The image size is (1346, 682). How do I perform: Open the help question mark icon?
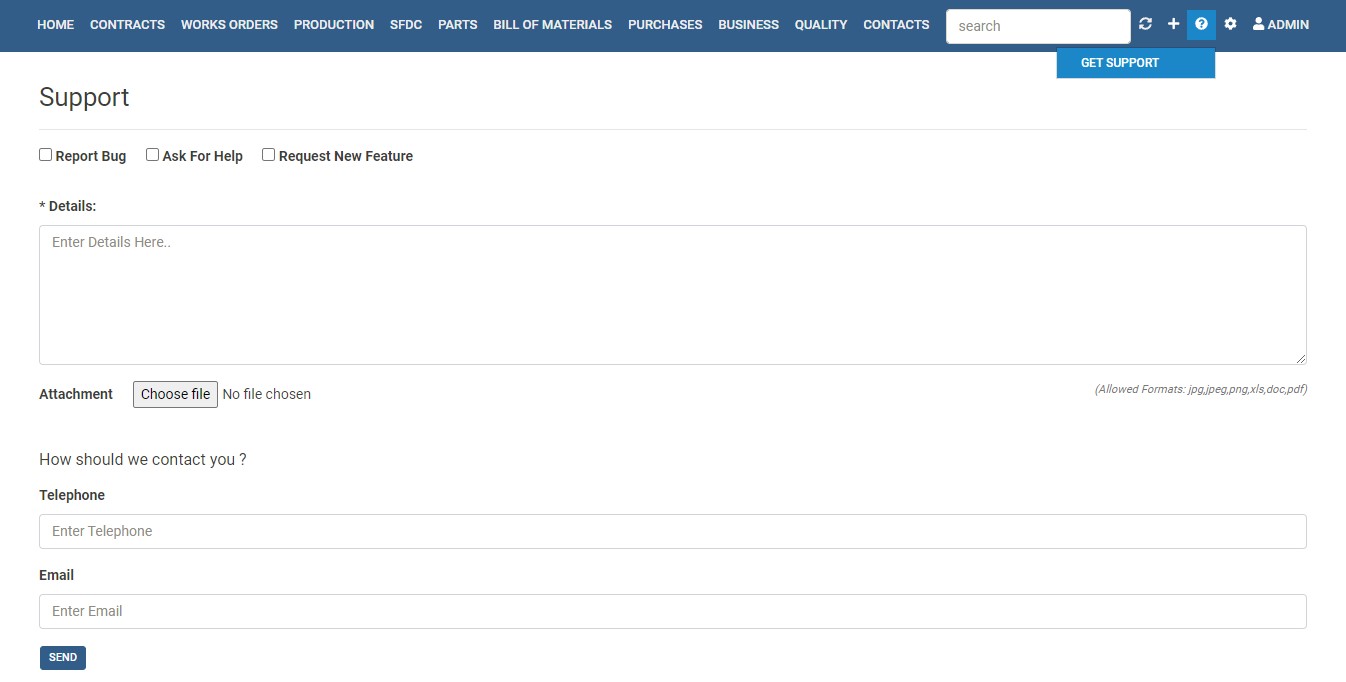click(1201, 24)
